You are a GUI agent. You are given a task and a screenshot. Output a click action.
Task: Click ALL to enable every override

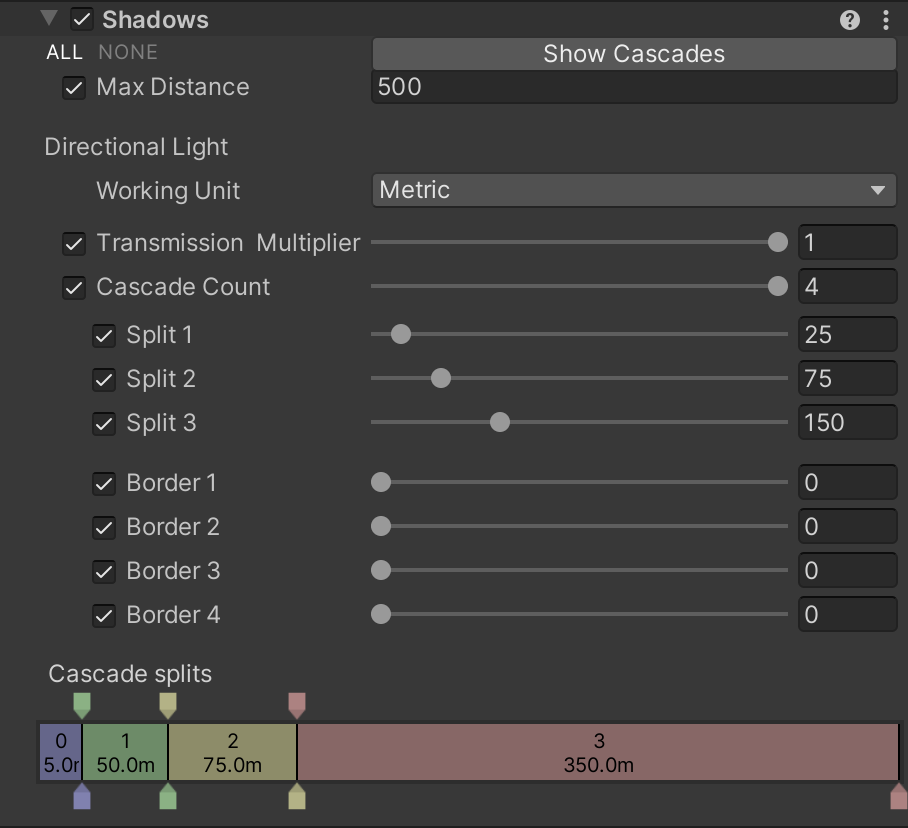coord(64,52)
